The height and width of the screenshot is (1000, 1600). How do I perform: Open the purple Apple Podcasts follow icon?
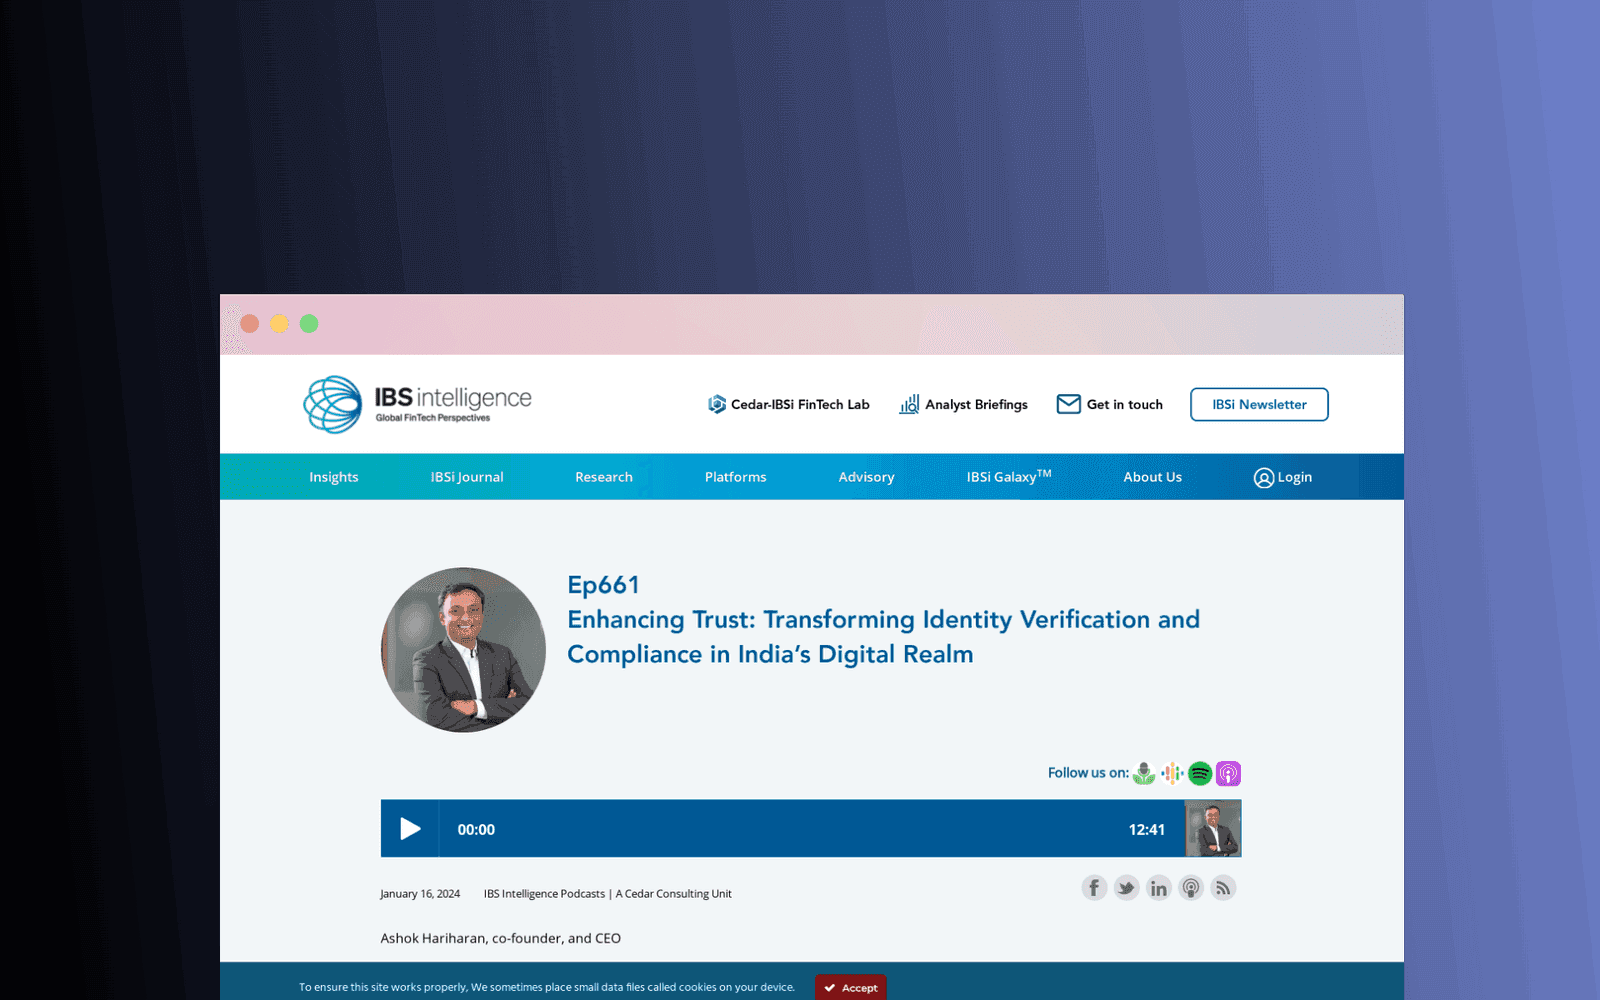click(x=1228, y=773)
